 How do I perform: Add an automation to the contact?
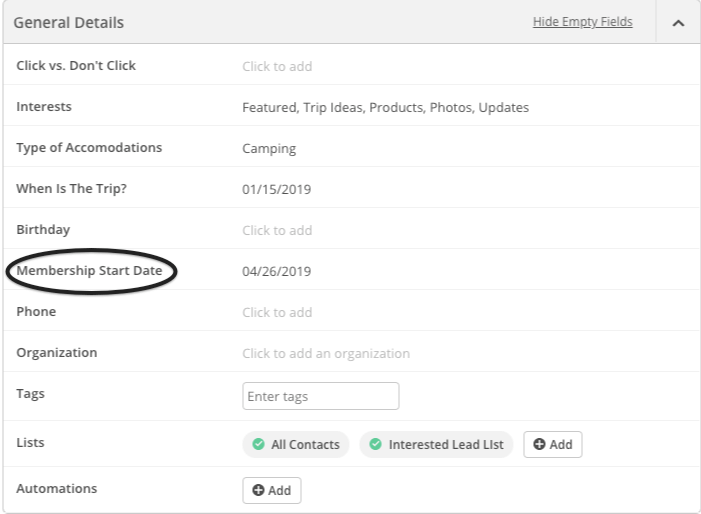[x=272, y=490]
